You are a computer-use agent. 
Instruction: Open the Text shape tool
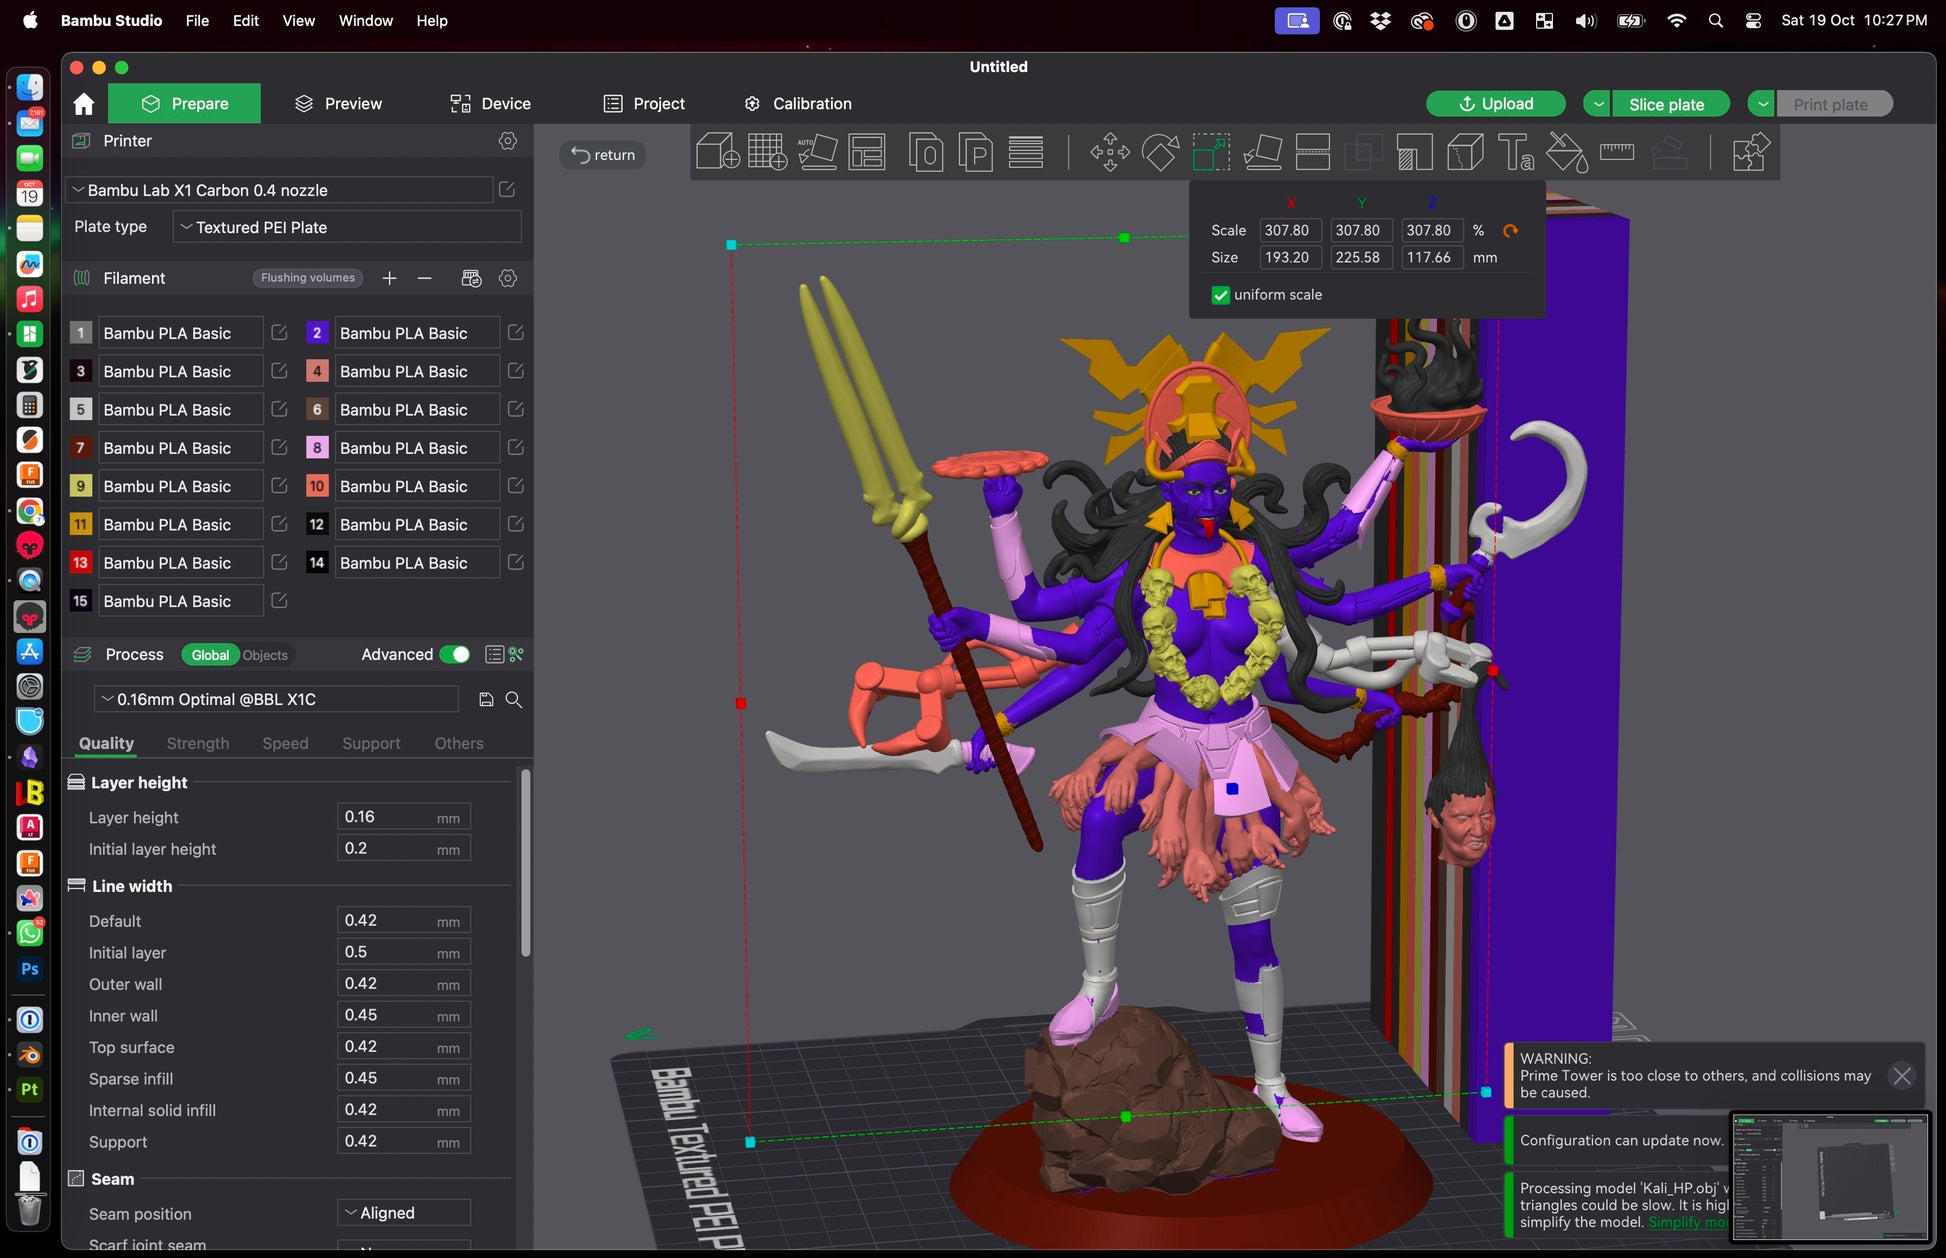[1515, 153]
